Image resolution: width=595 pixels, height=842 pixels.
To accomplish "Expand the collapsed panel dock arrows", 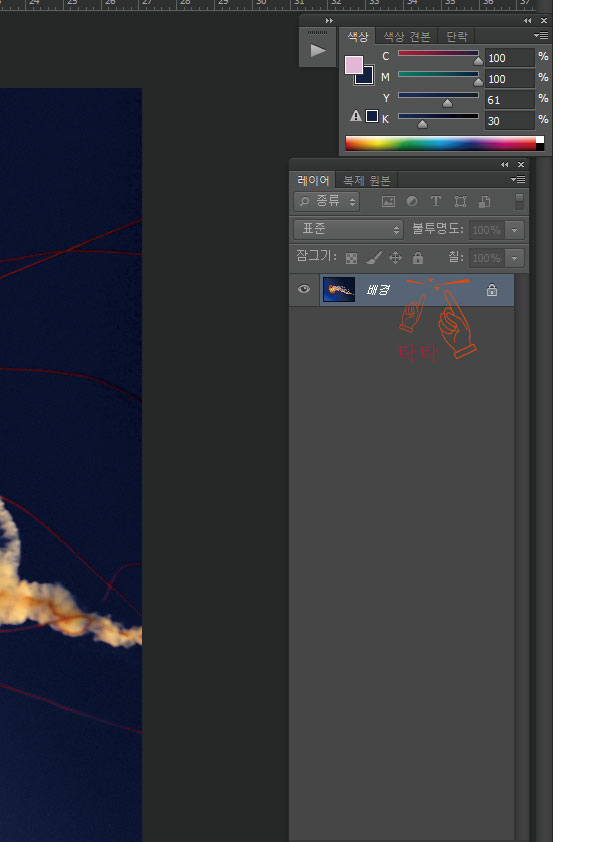I will coord(329,20).
